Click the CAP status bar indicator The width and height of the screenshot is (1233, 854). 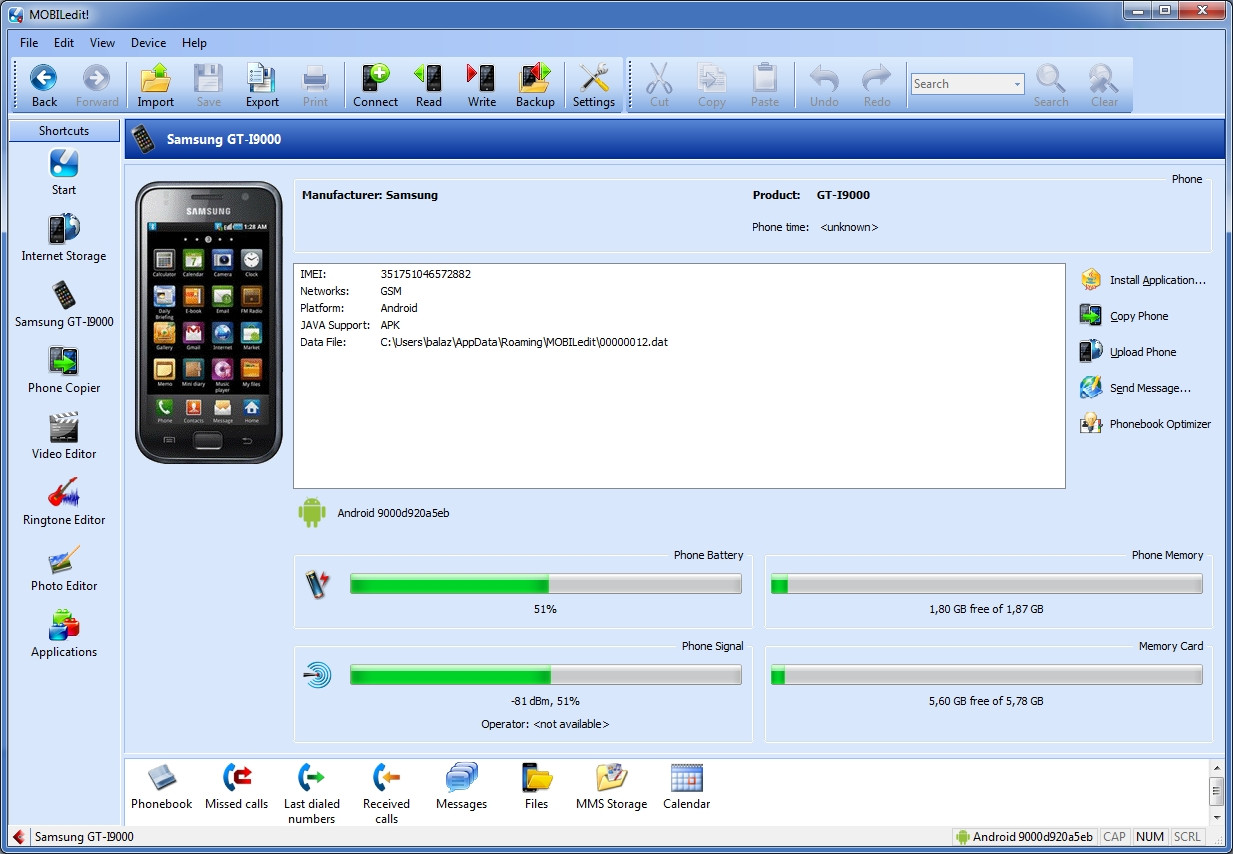[x=1114, y=837]
